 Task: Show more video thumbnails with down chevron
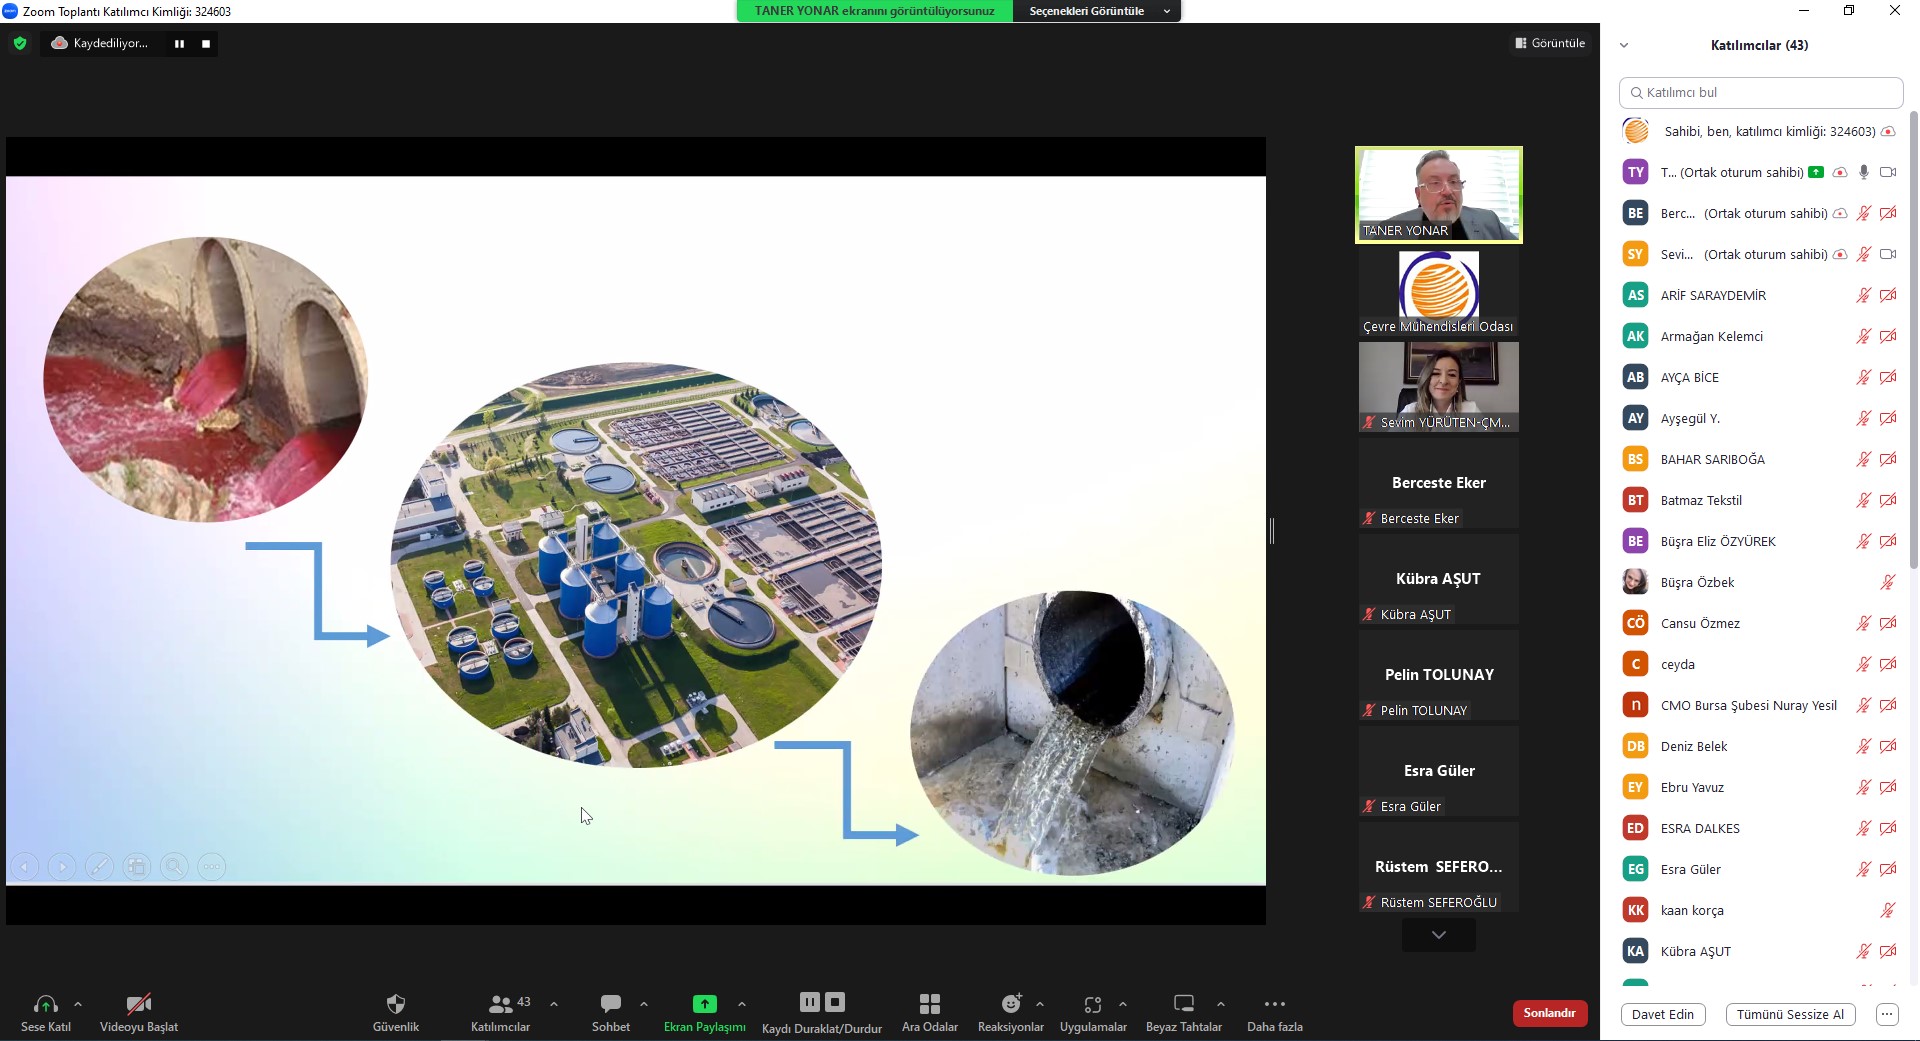(1438, 935)
